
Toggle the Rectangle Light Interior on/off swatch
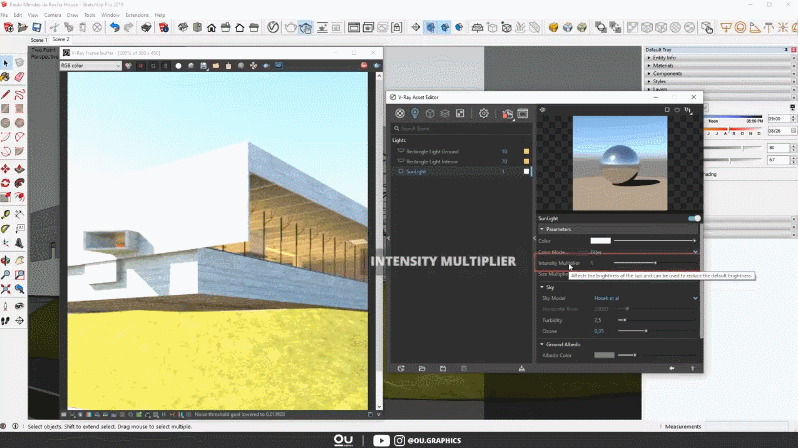coord(527,161)
